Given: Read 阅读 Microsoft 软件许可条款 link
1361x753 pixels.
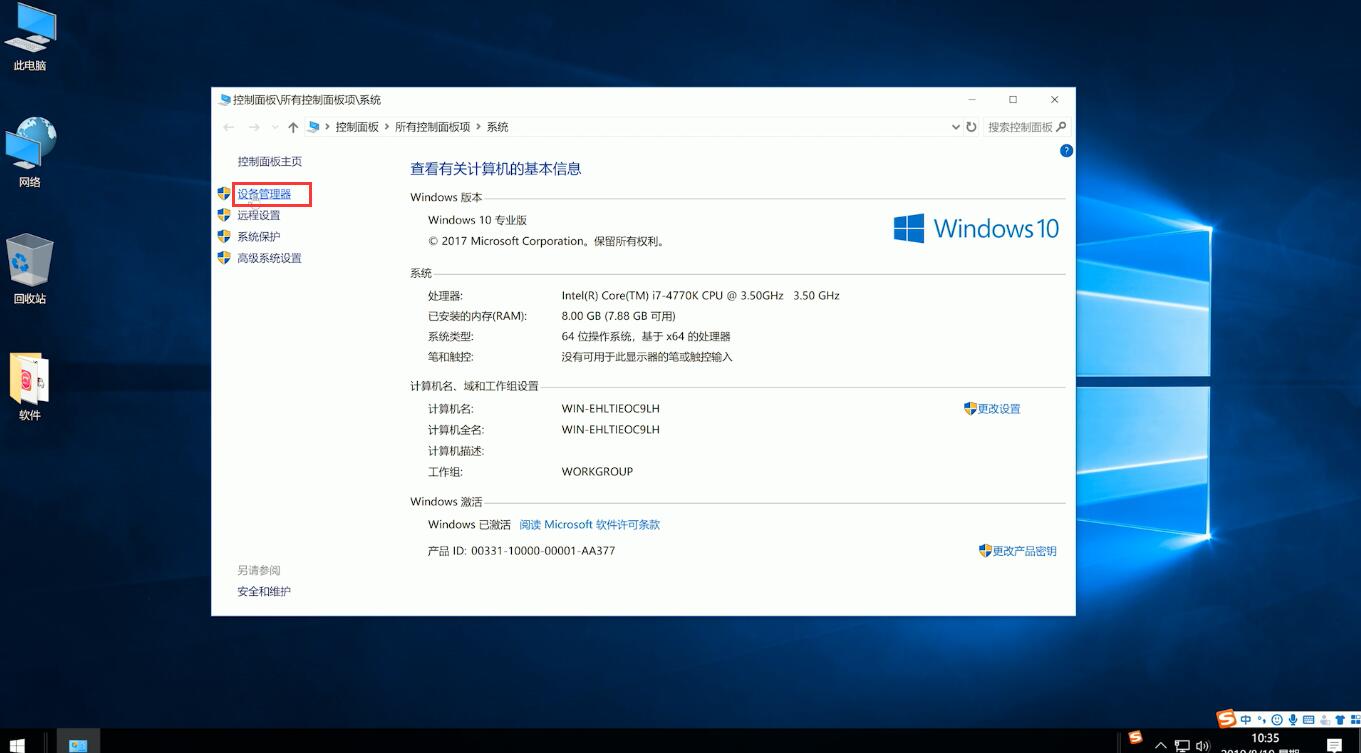Looking at the screenshot, I should [589, 524].
